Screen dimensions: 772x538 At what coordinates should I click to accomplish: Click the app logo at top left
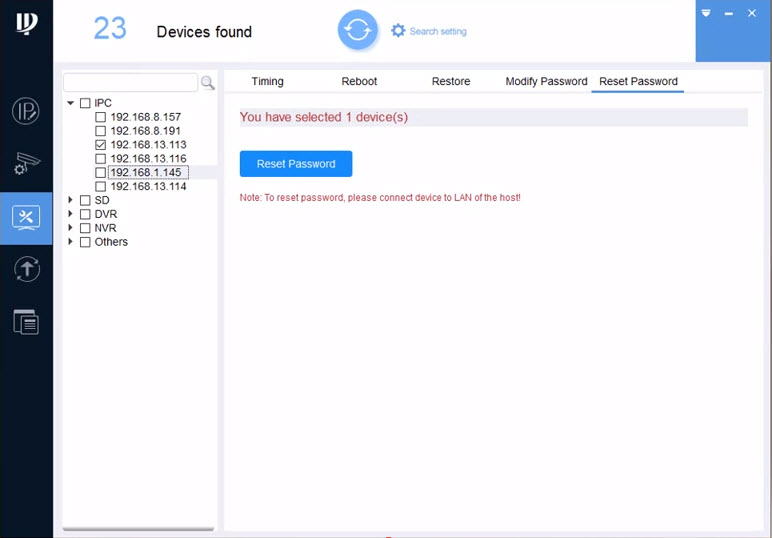pos(26,23)
